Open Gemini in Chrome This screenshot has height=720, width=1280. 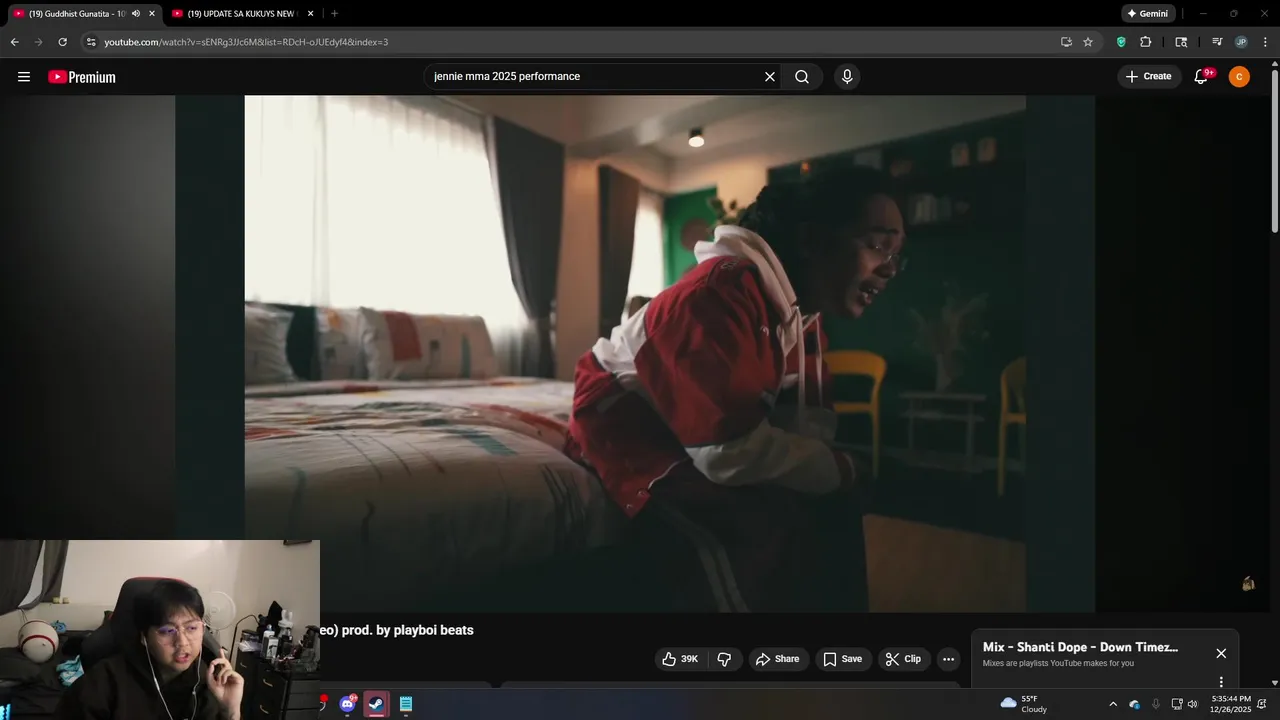[1147, 14]
